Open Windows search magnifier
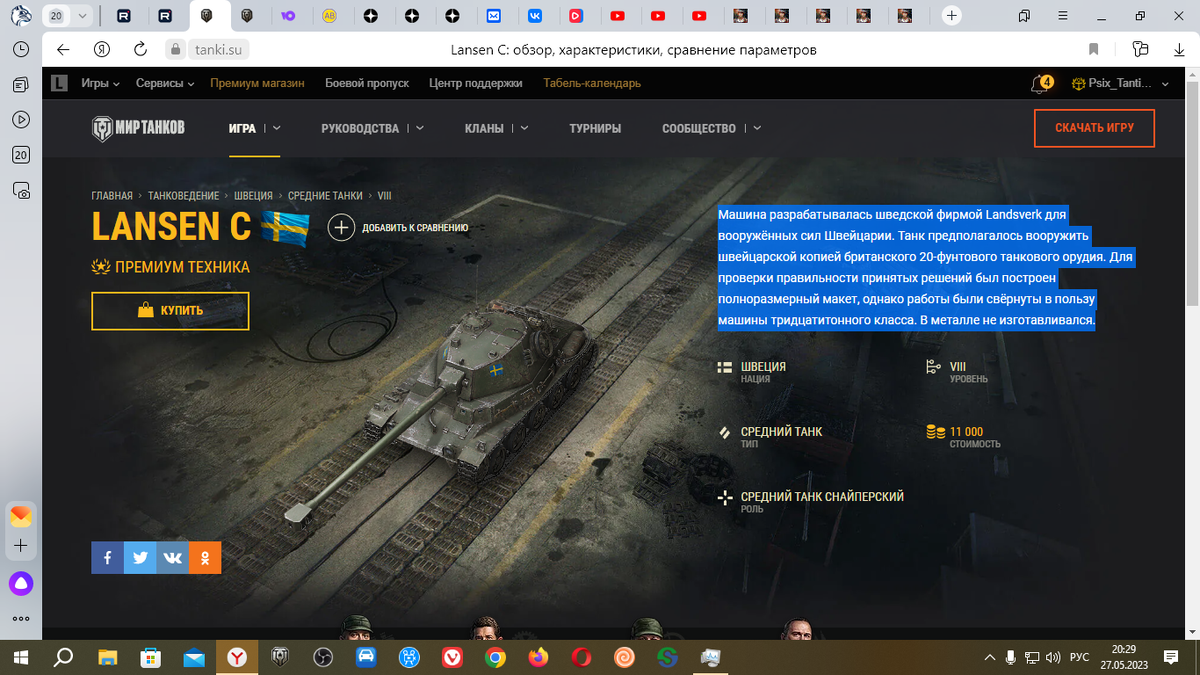 click(63, 657)
